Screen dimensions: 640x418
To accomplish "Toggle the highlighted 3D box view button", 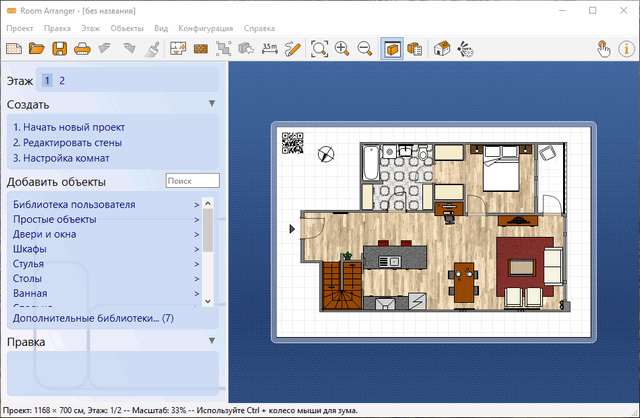I will tap(393, 48).
